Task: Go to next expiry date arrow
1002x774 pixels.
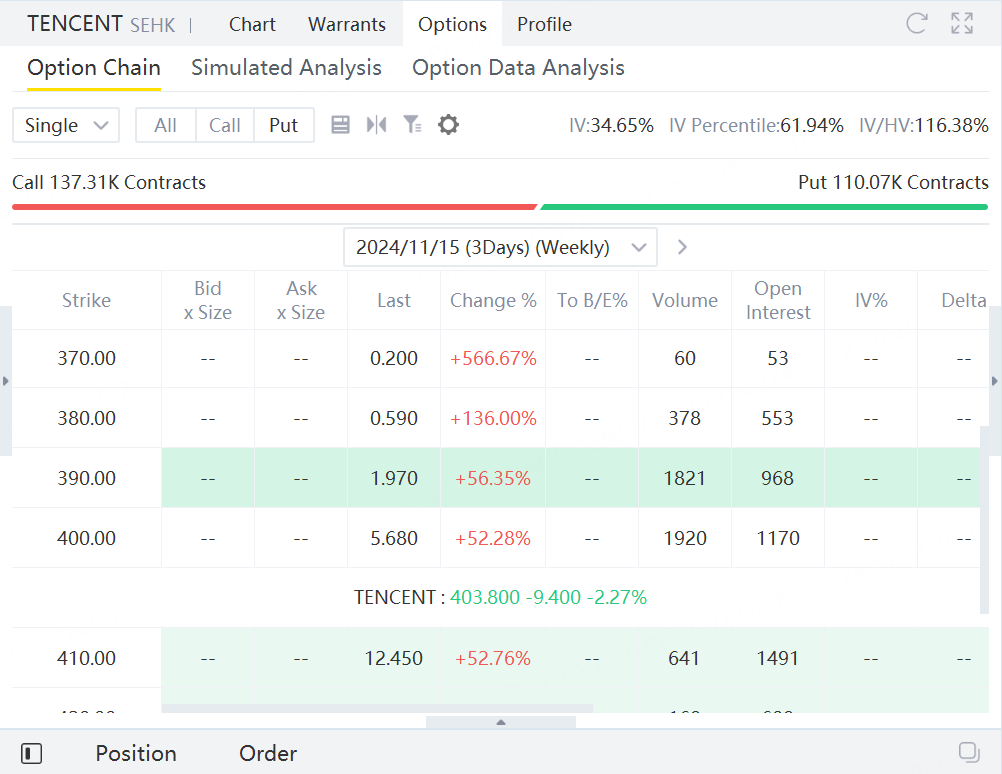Action: (x=682, y=247)
